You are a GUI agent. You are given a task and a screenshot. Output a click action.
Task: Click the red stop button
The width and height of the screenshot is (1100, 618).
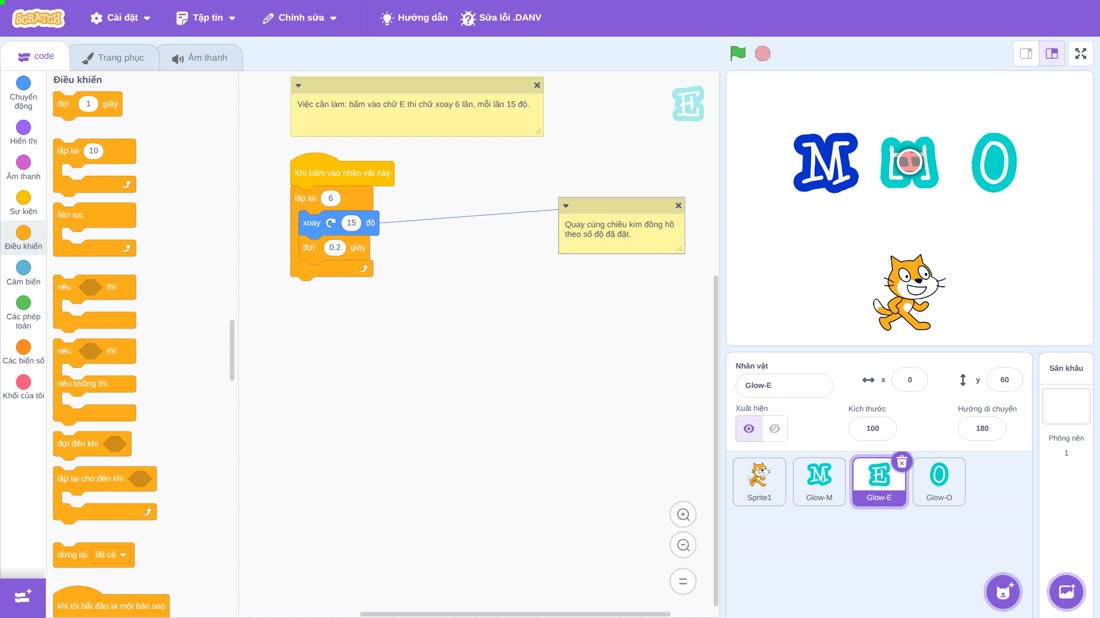click(763, 53)
